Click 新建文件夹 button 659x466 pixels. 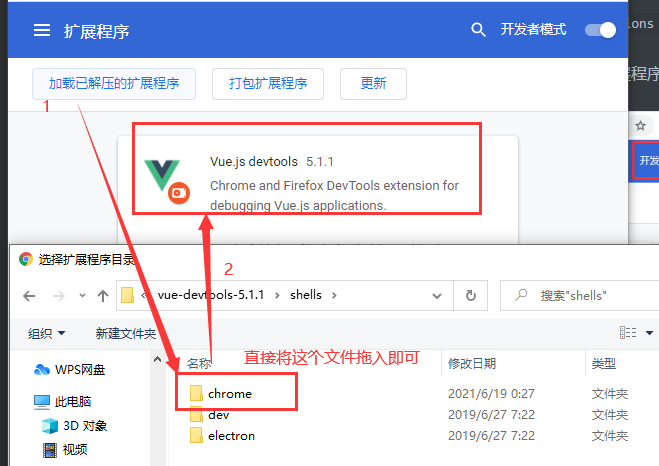pos(126,334)
